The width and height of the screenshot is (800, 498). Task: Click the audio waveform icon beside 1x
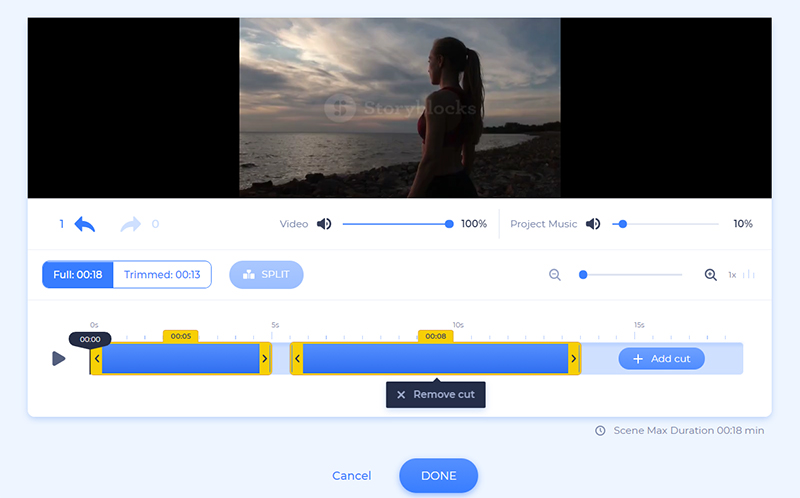pos(749,275)
